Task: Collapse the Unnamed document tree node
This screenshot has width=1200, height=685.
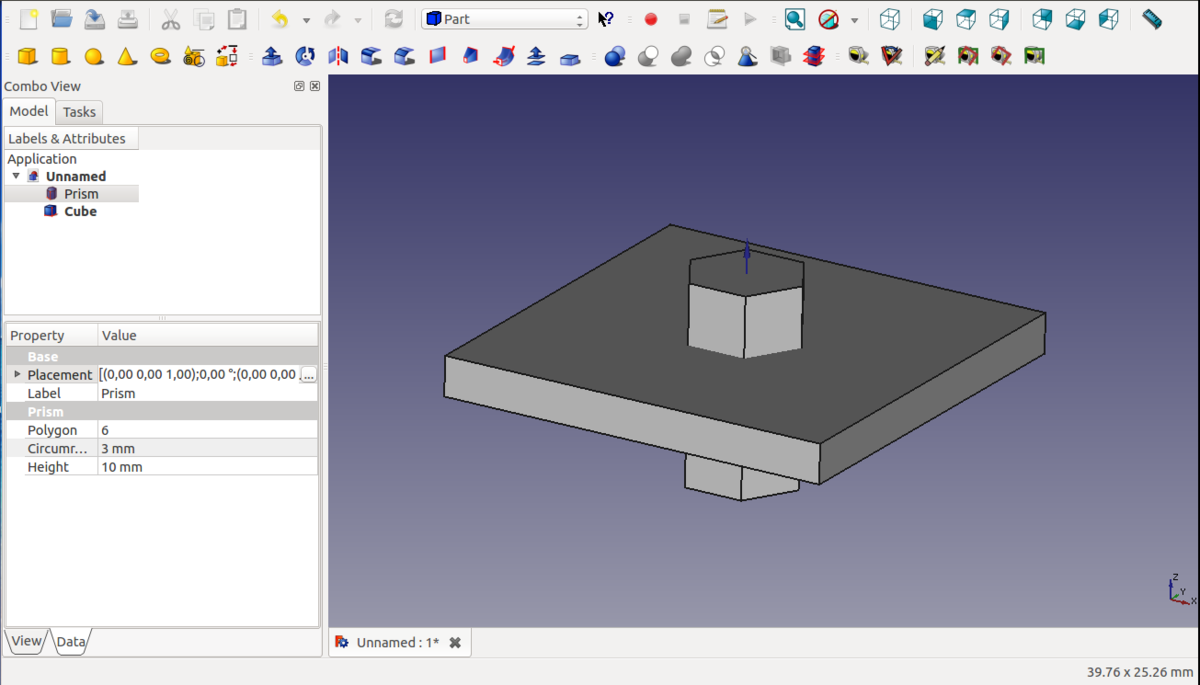Action: pos(16,176)
